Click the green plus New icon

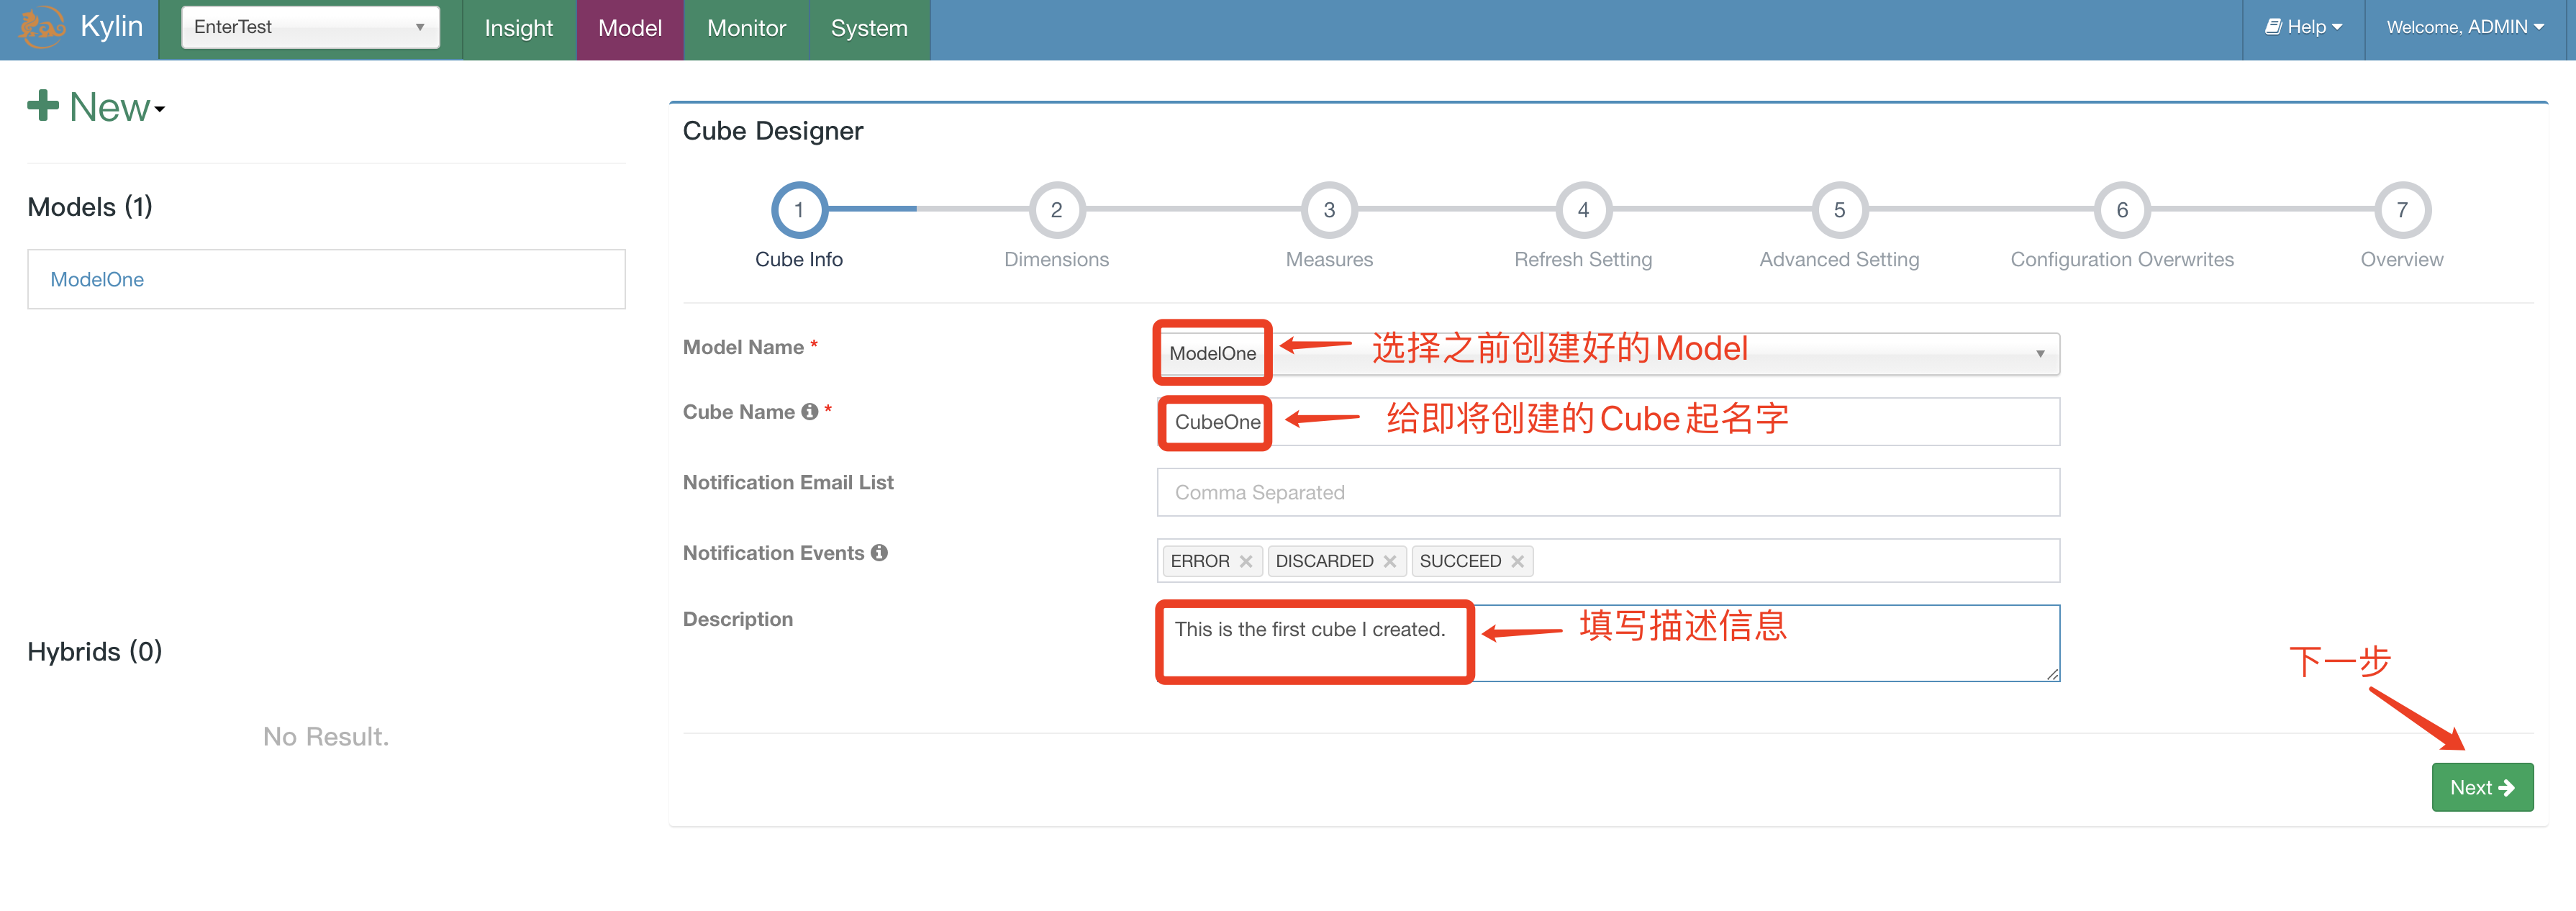[43, 105]
